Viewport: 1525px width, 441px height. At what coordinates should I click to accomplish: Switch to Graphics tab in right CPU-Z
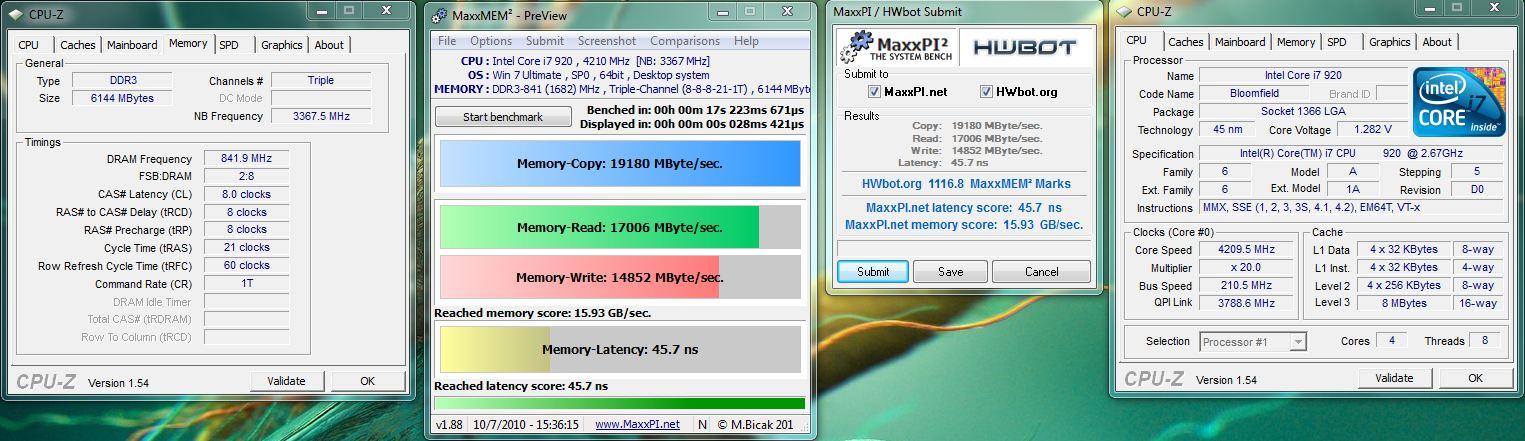click(1390, 42)
